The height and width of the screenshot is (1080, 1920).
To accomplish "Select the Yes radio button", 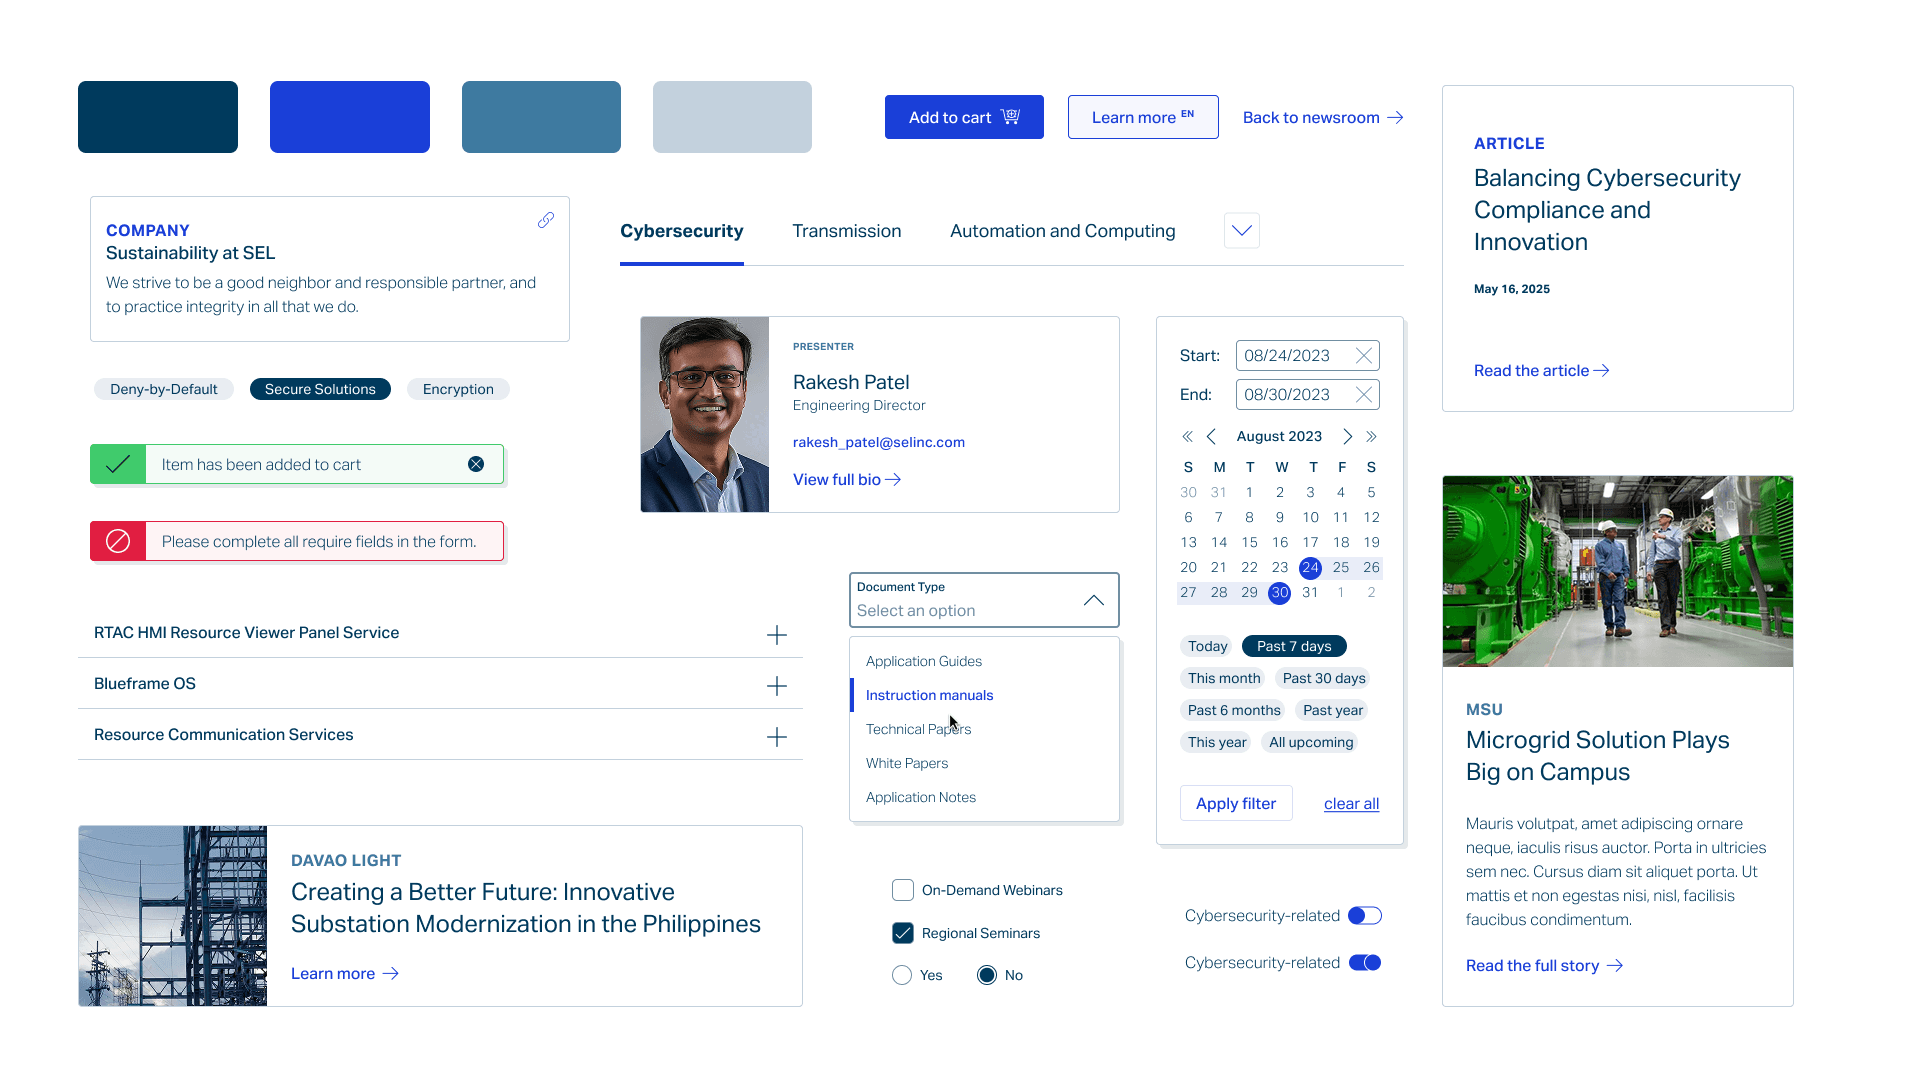I will coord(902,975).
